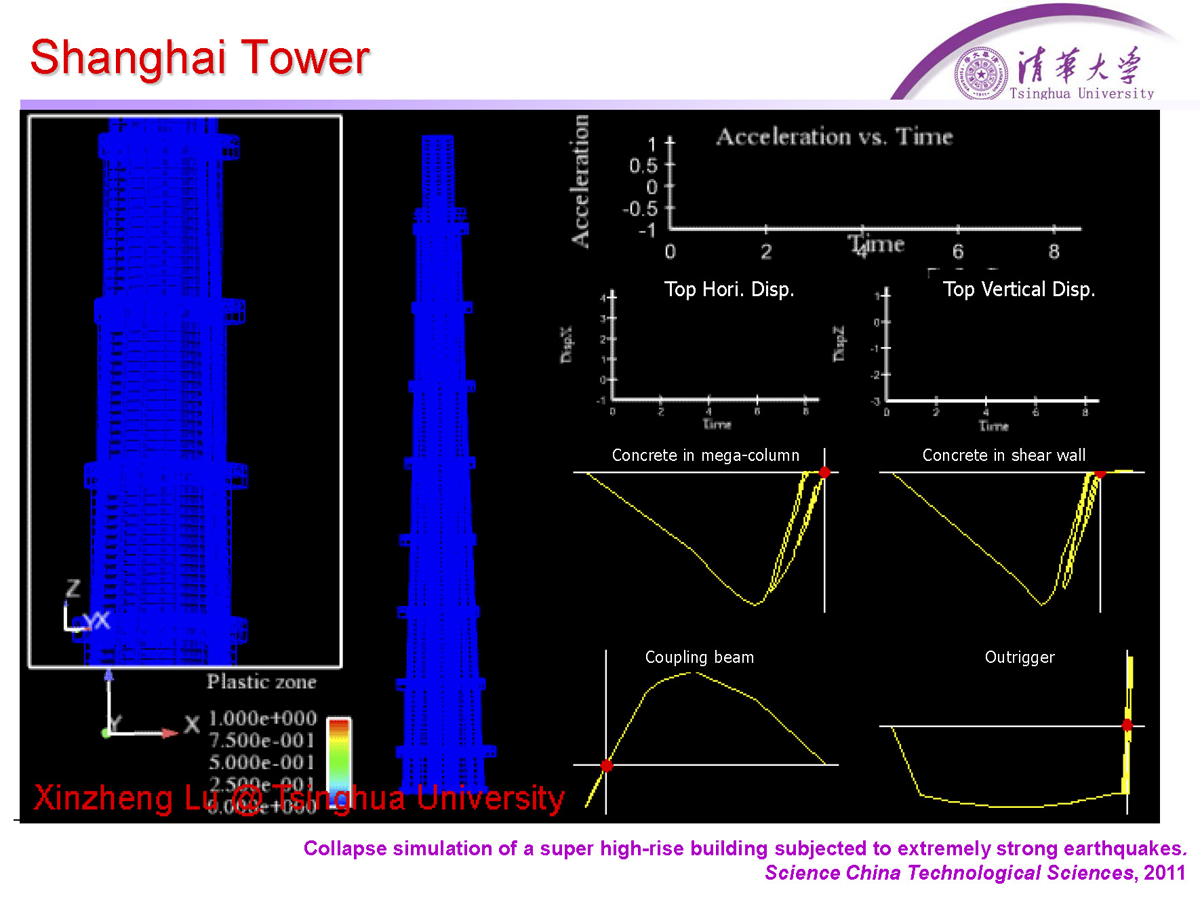Screen dimensions: 1200x900
Task: Click the "Coupling beam" label
Action: pos(699,657)
